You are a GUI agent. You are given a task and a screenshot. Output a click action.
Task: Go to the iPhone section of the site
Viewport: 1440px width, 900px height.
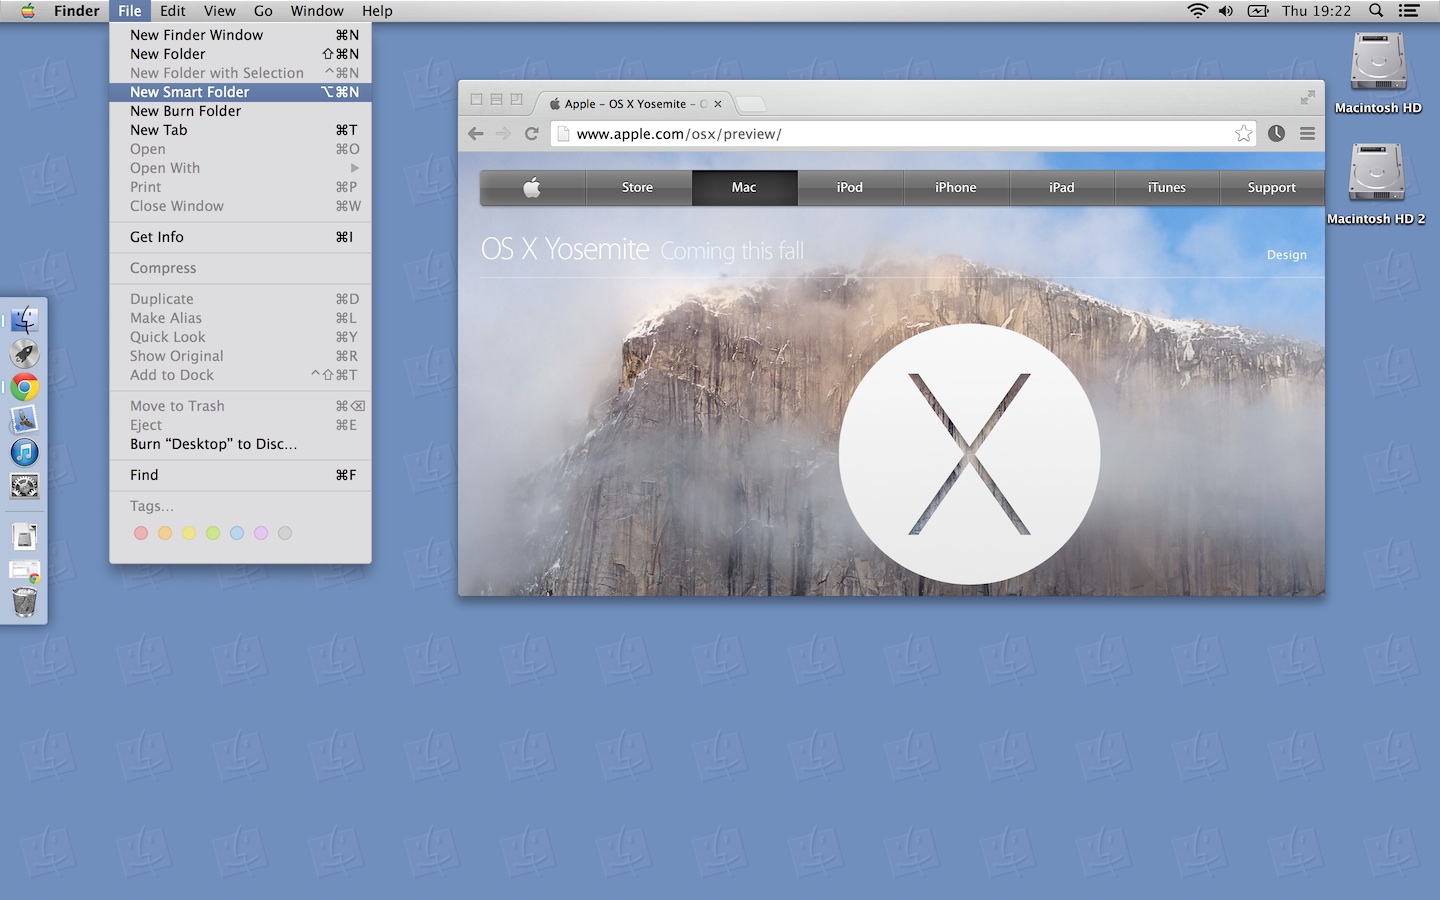[955, 187]
